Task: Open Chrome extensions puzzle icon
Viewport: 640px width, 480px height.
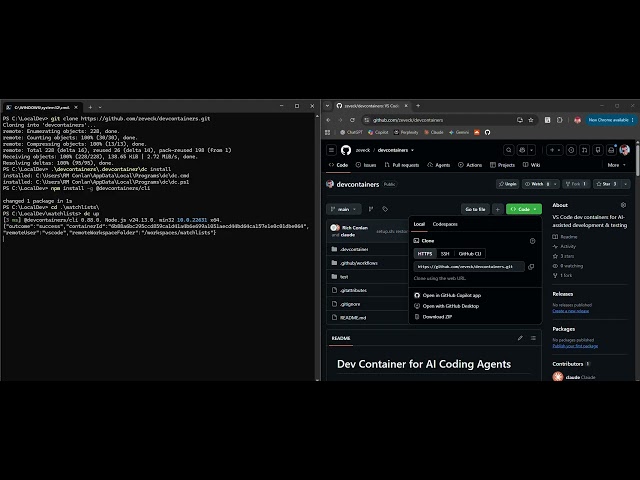Action: (x=560, y=120)
